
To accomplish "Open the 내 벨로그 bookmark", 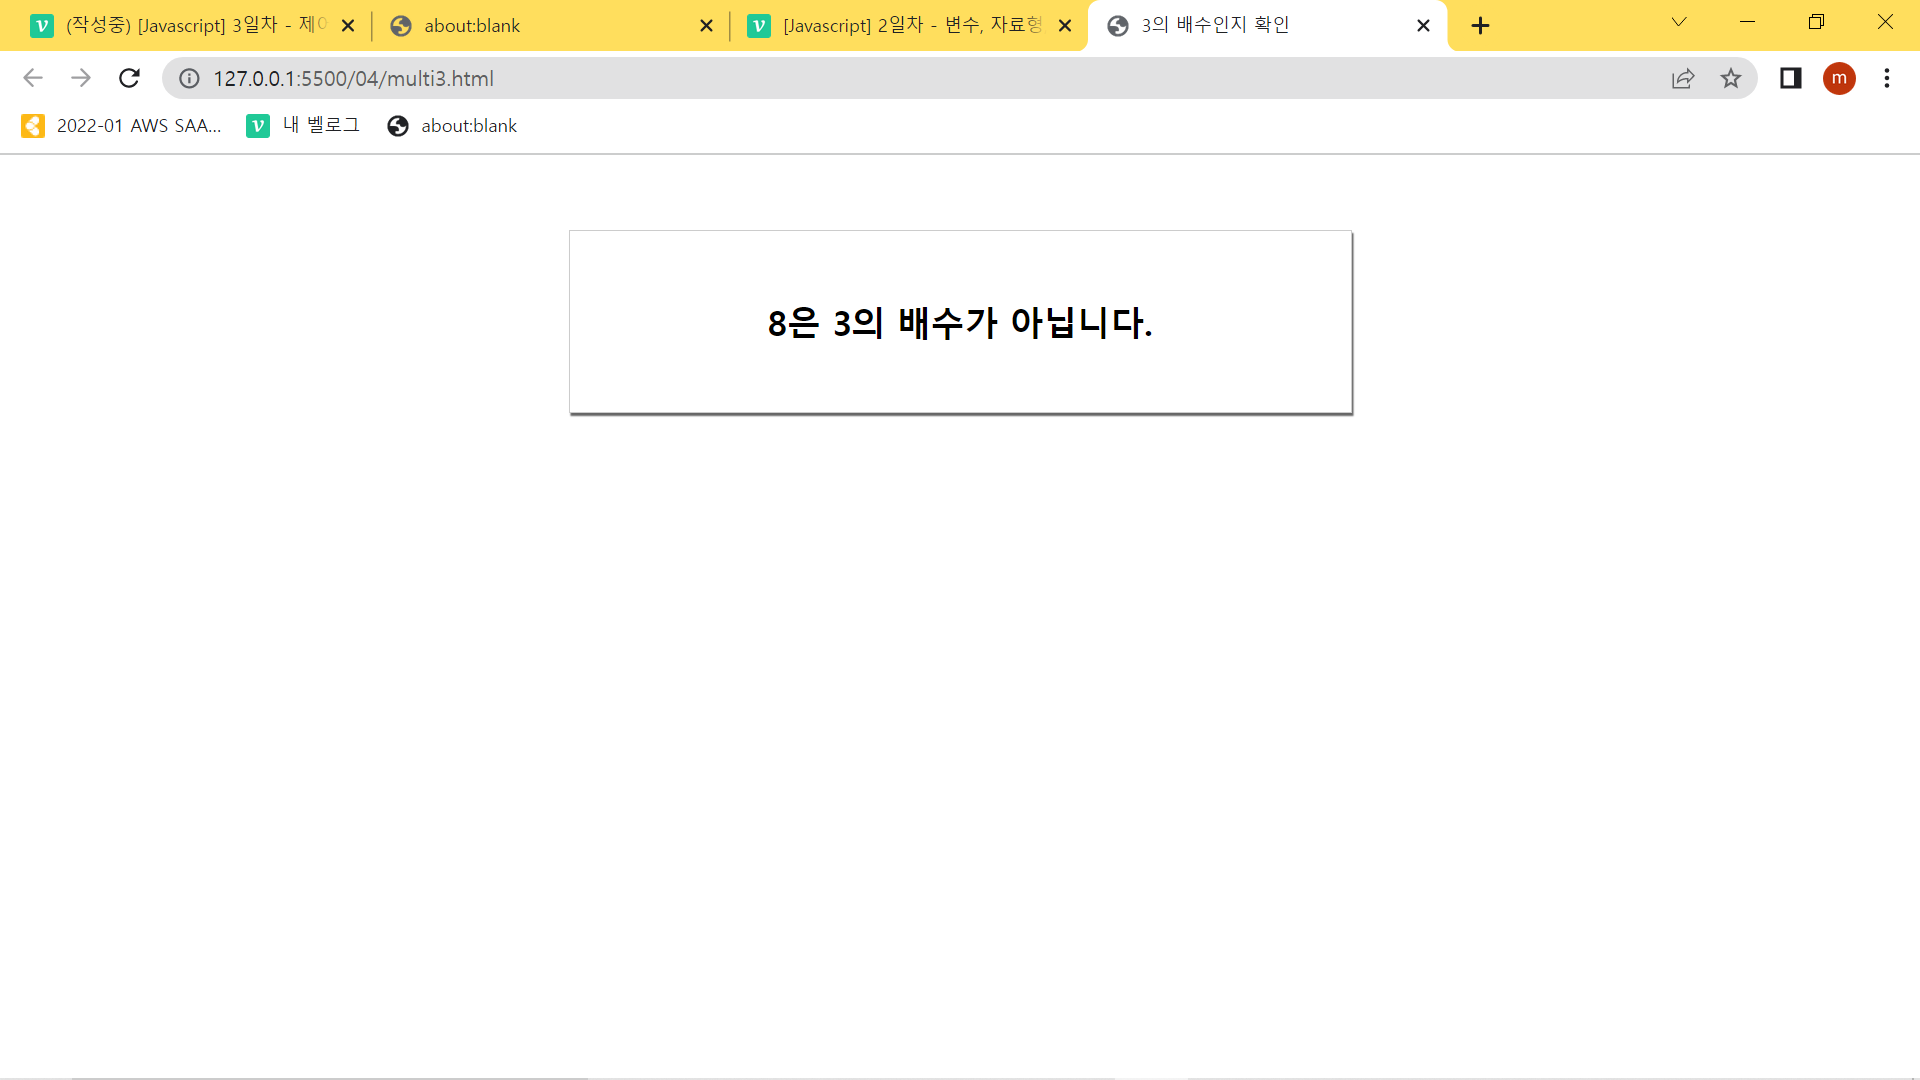I will 303,126.
